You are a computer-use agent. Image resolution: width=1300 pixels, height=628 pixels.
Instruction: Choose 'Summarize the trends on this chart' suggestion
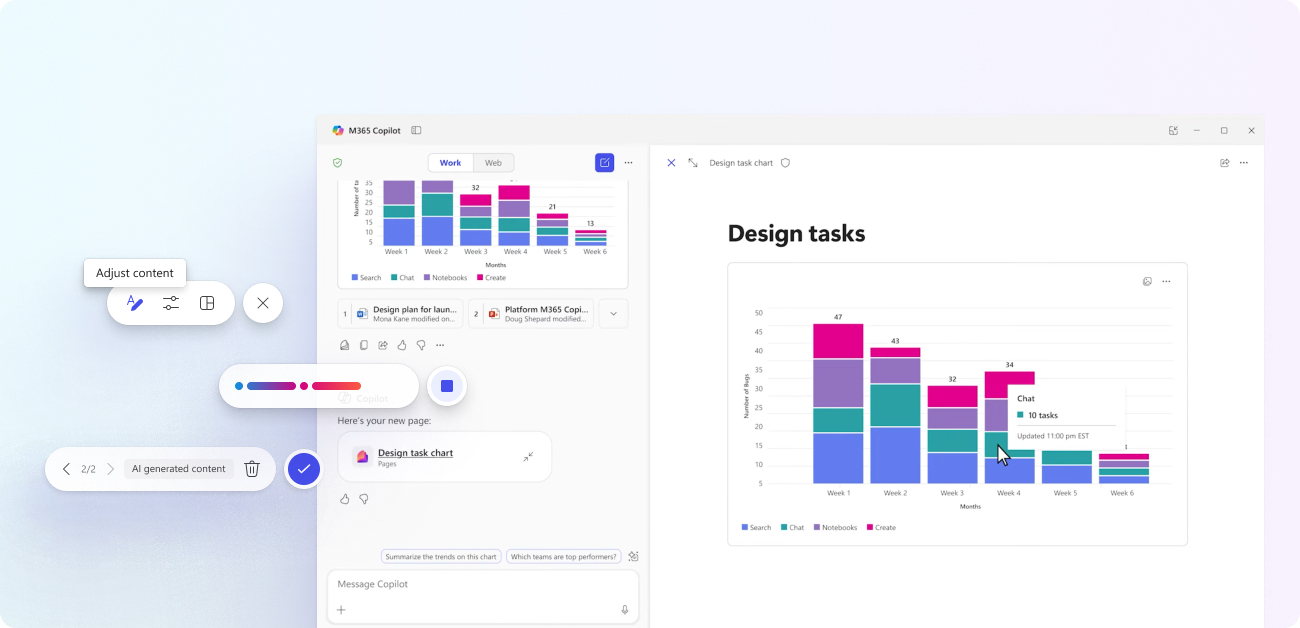pyautogui.click(x=441, y=557)
